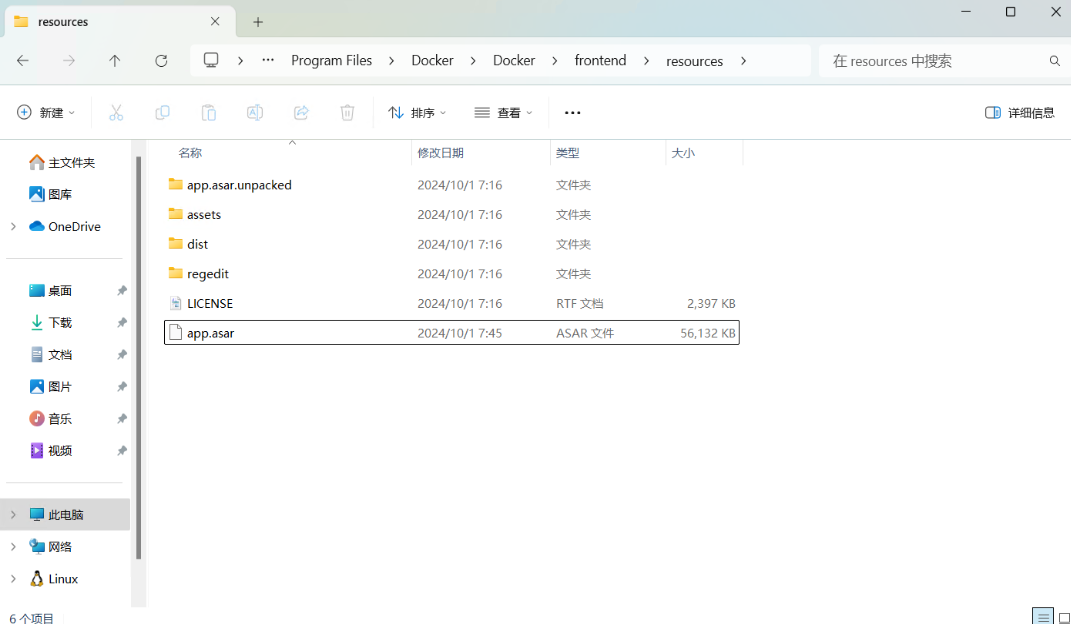This screenshot has width=1071, height=624.
Task: Click the Cut scissors icon in toolbar
Action: click(116, 113)
